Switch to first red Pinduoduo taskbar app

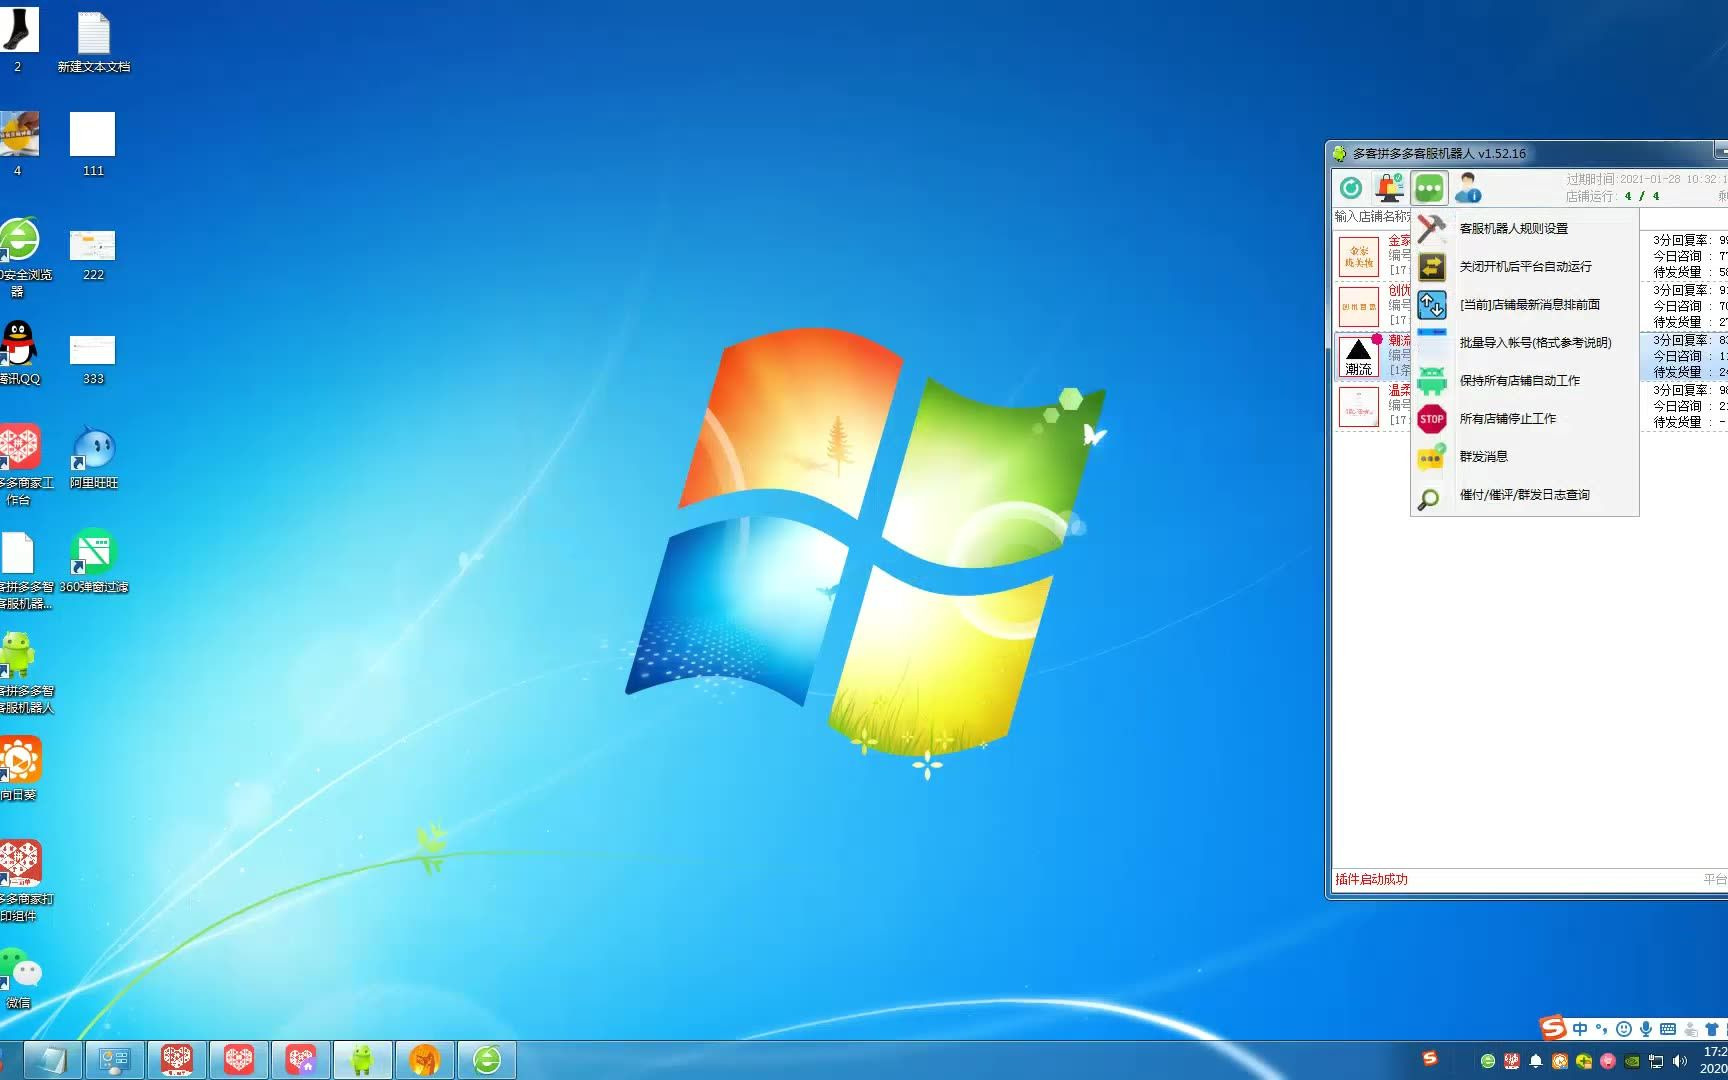point(176,1060)
